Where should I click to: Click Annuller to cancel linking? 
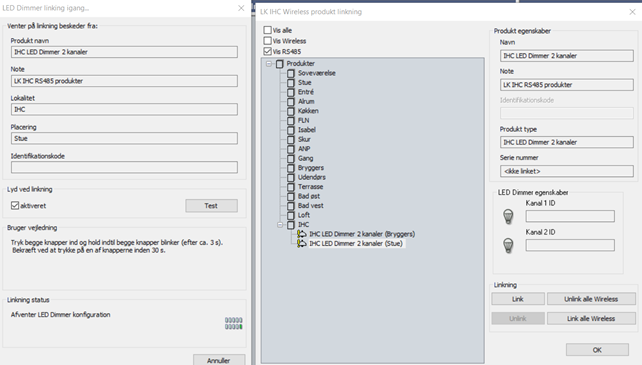coord(219,360)
